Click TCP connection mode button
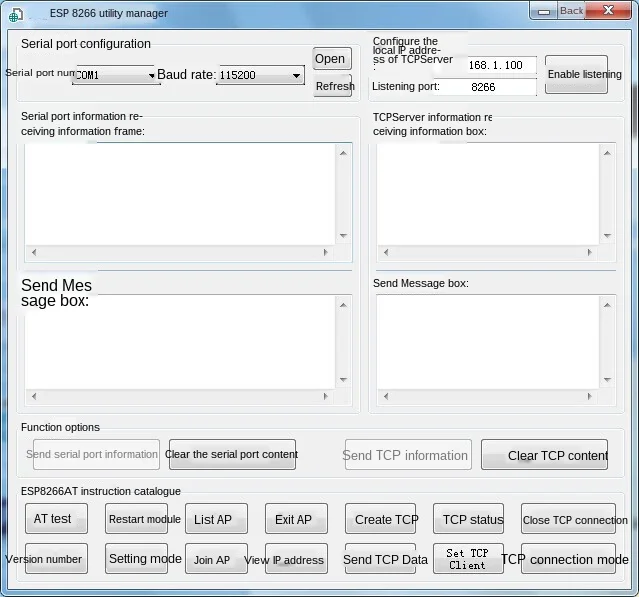 point(568,559)
